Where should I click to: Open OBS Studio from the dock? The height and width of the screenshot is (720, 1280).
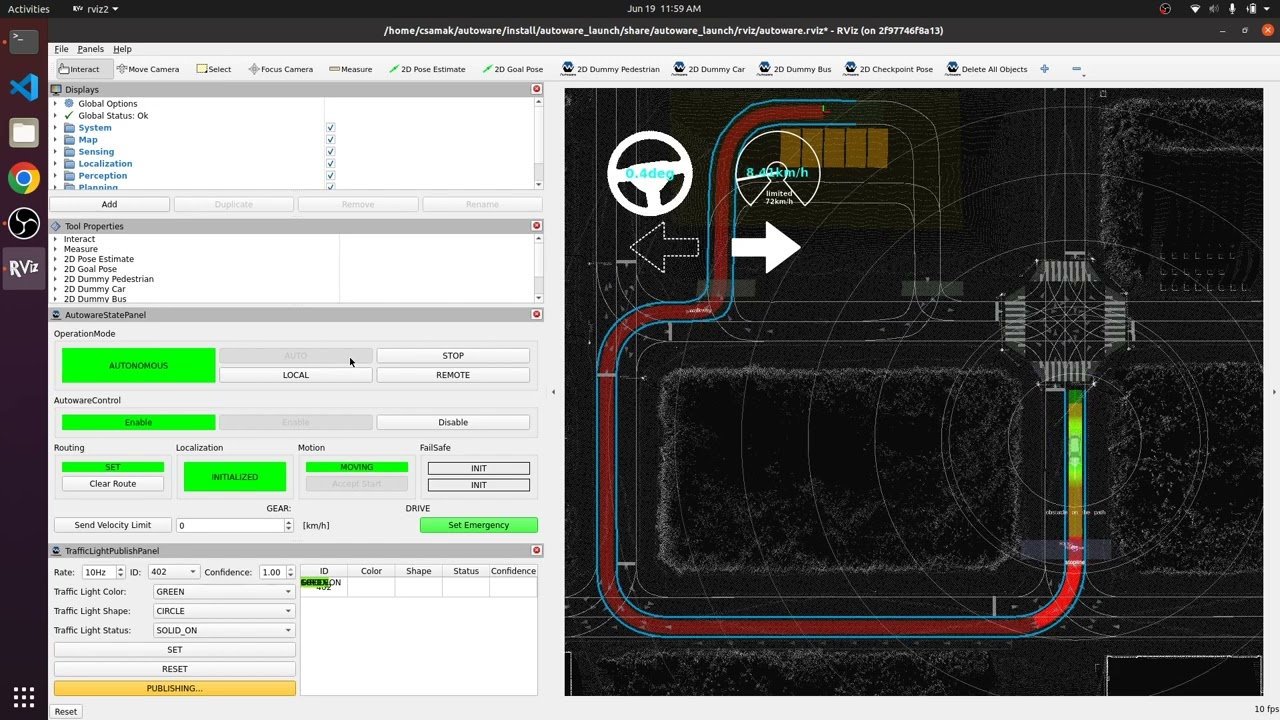pos(24,224)
